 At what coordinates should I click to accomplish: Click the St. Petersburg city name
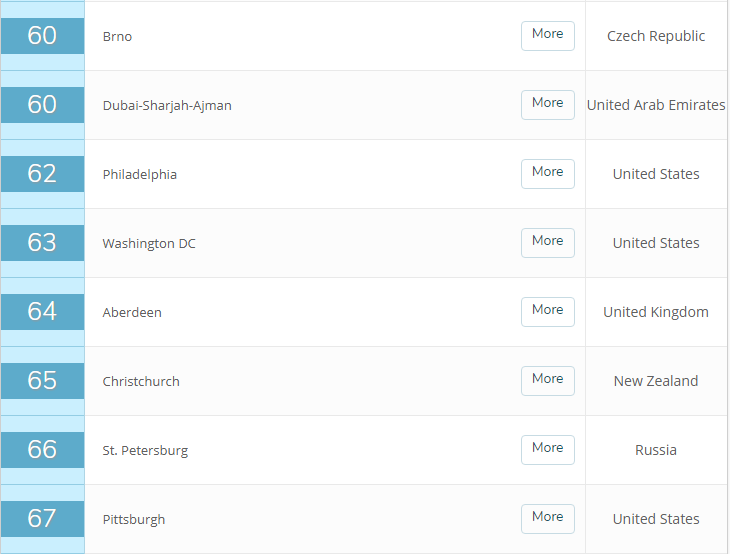(145, 451)
